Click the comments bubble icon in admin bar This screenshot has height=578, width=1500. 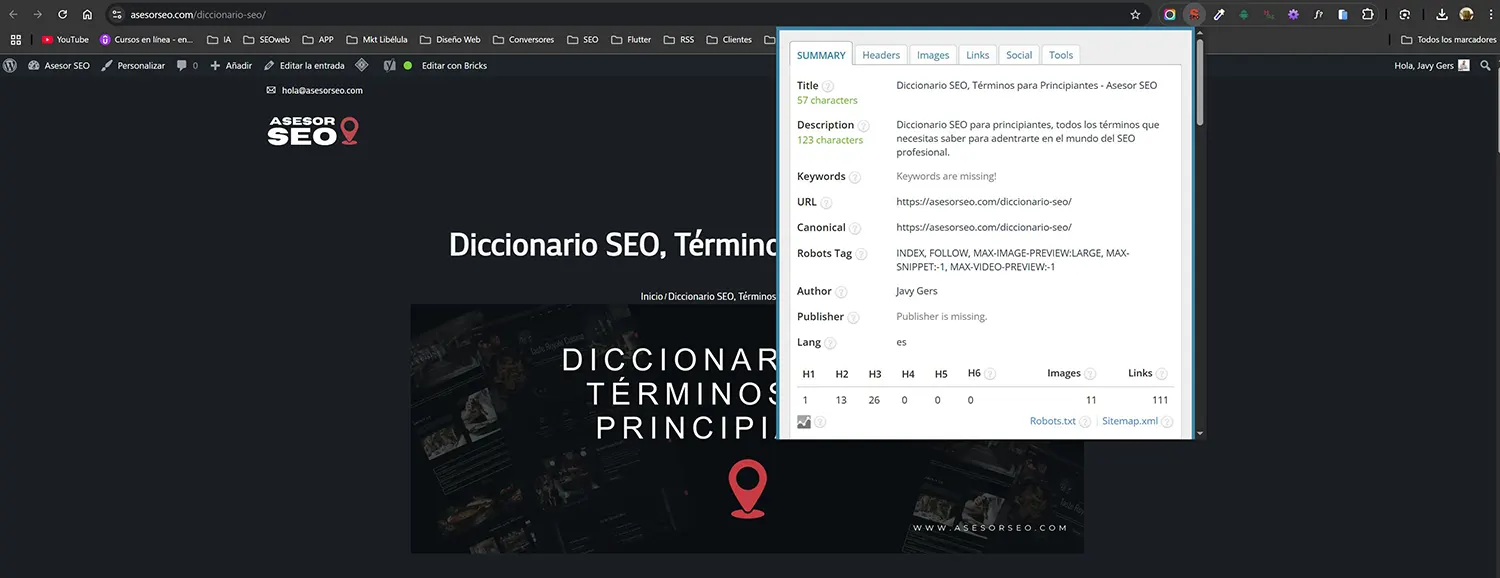pyautogui.click(x=183, y=65)
